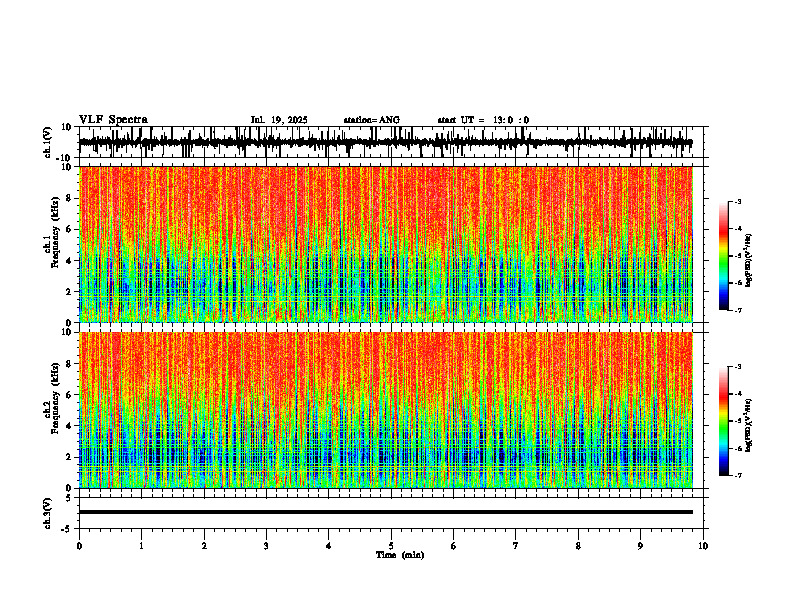
Task: Click the "8" kHz tick on ch.1 spectrogram
Action: click(70, 198)
